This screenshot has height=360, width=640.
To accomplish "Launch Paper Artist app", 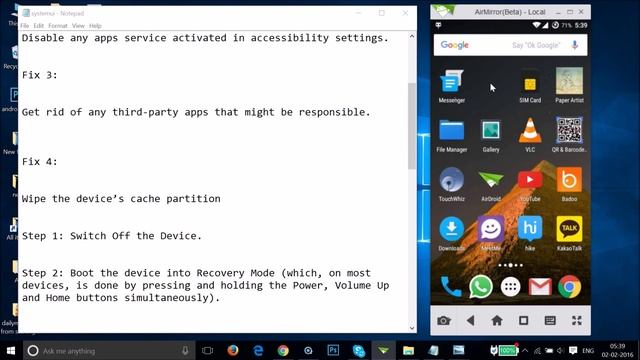I will (x=569, y=86).
